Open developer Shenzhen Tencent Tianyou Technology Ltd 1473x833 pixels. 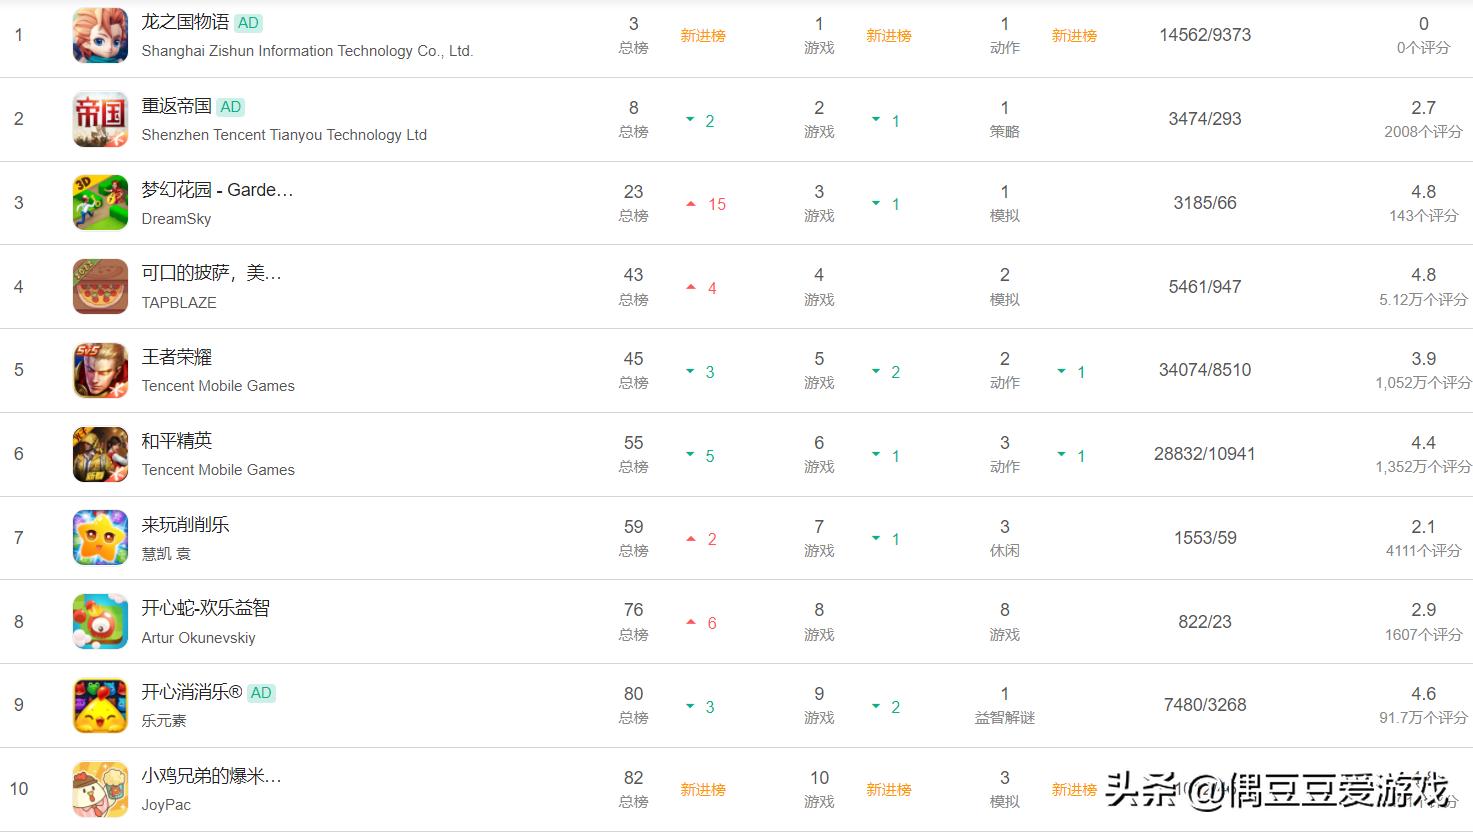click(x=284, y=135)
